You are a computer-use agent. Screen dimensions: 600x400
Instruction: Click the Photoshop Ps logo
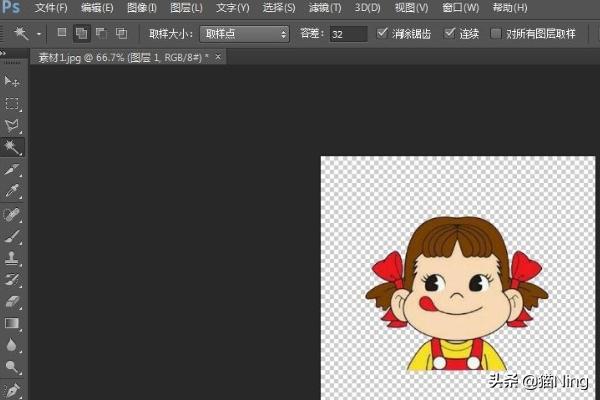click(x=10, y=7)
